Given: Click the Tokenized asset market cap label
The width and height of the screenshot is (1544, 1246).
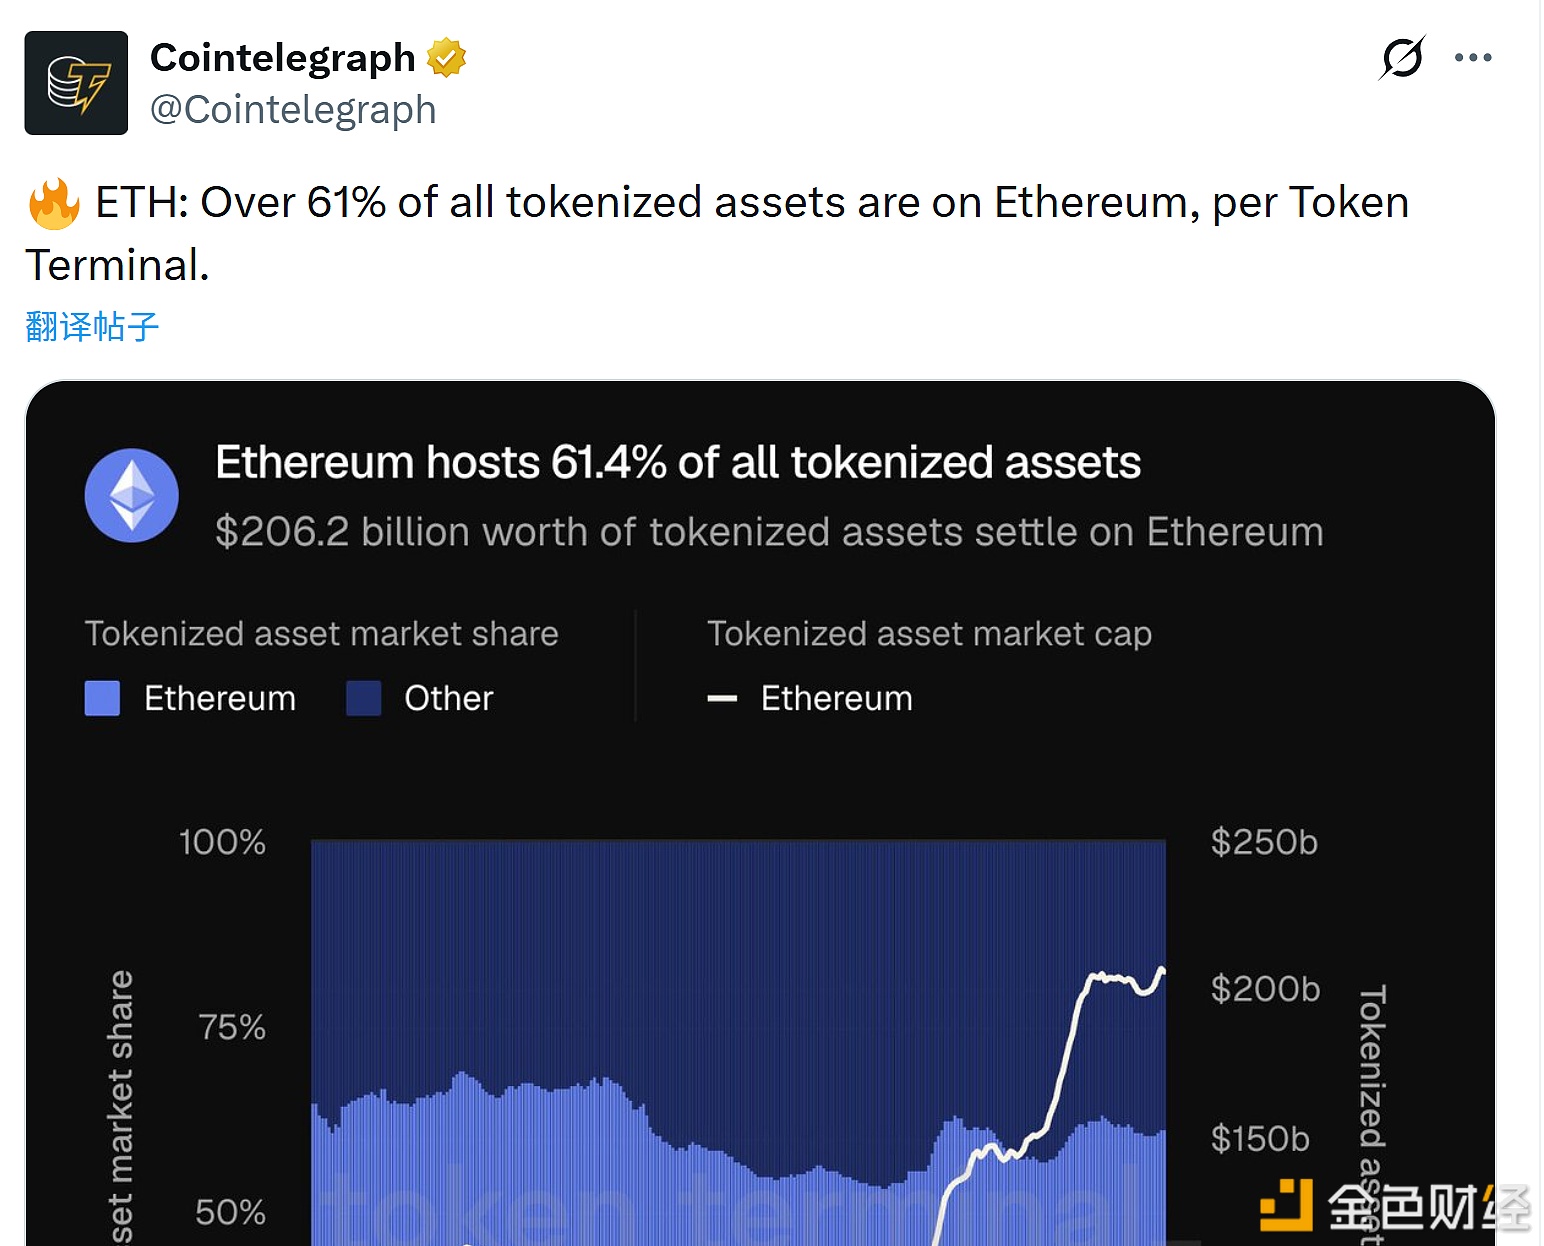Looking at the screenshot, I should pos(929,634).
